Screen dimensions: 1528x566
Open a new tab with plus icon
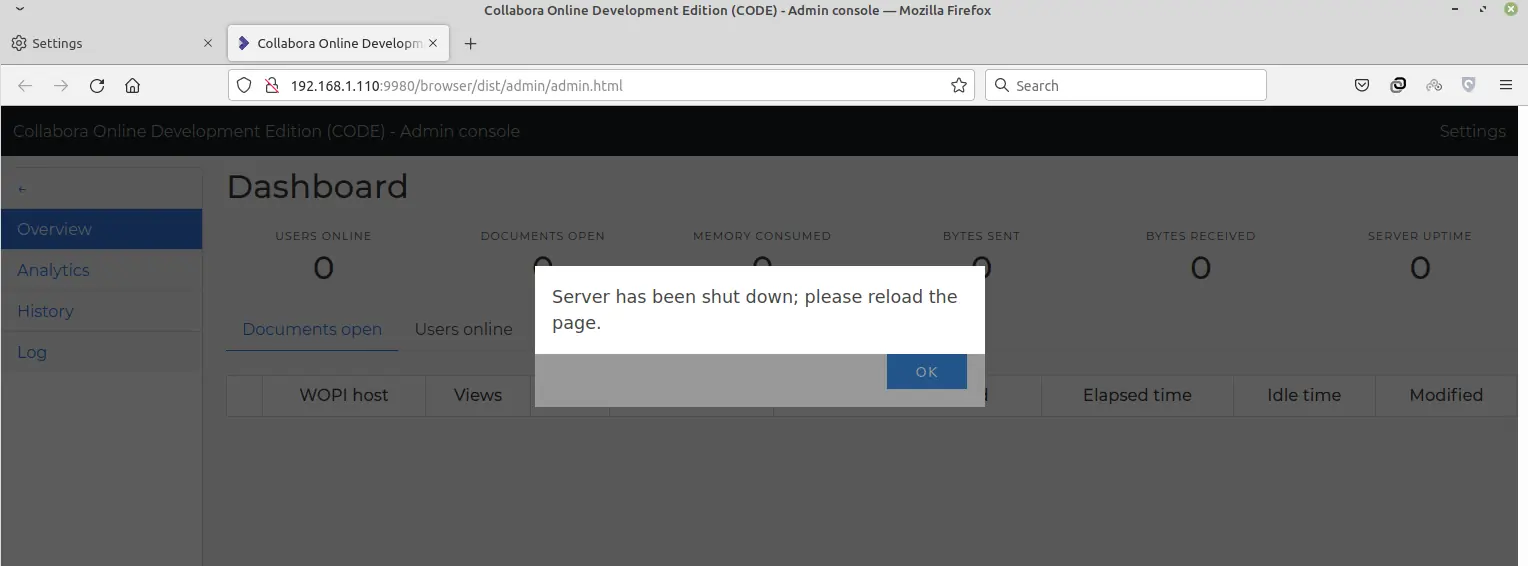[471, 43]
